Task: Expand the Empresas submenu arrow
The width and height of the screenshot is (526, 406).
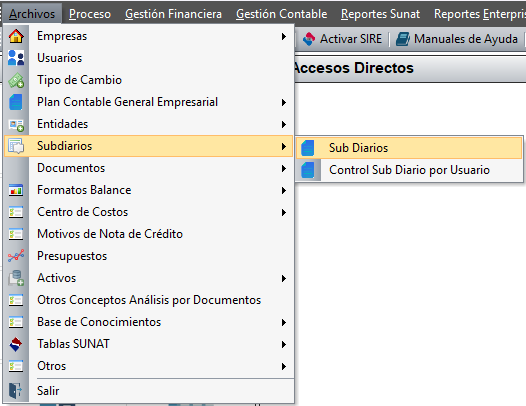Action: (284, 36)
